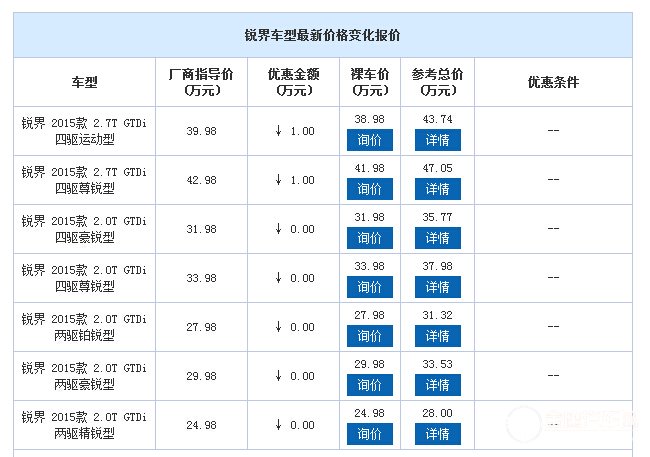This screenshot has width=650, height=457.
Task: Select the 锐界 2.7T GTDi 四驱运动型 model name
Action: point(85,131)
